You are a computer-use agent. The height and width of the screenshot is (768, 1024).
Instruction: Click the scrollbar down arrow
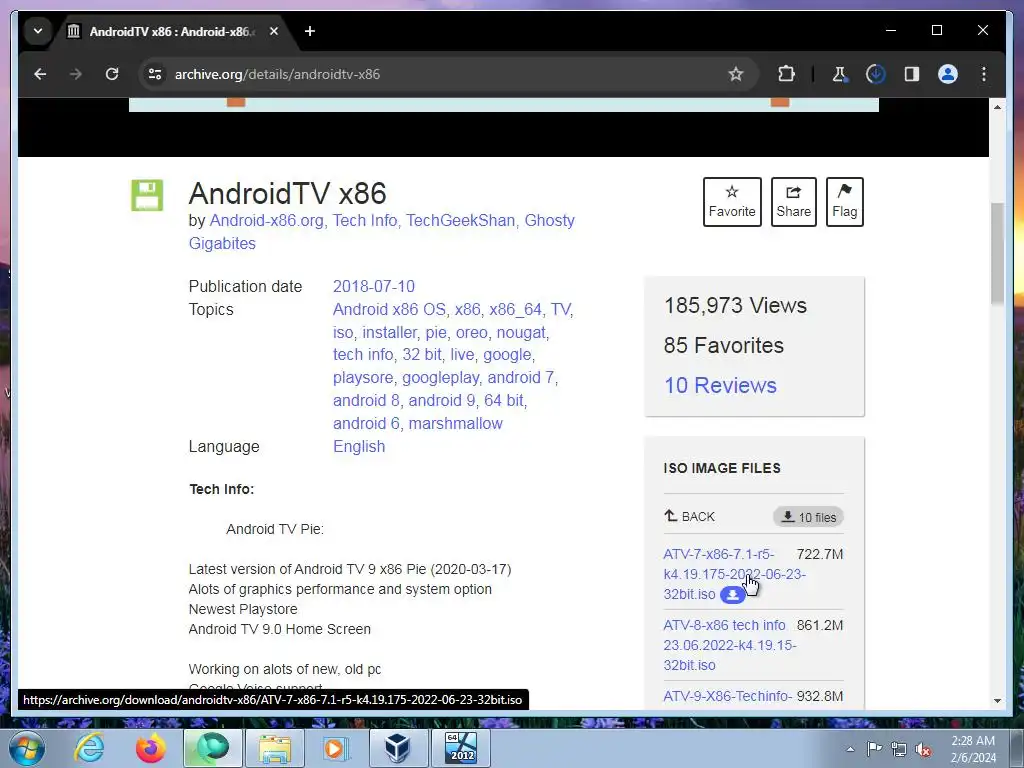click(x=997, y=701)
